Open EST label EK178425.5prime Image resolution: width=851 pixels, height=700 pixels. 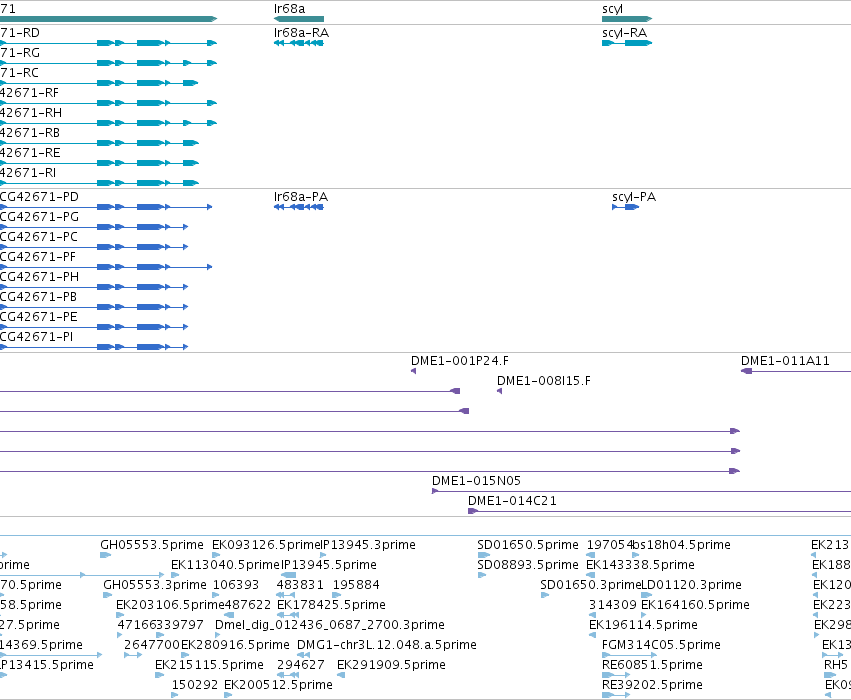[x=332, y=605]
